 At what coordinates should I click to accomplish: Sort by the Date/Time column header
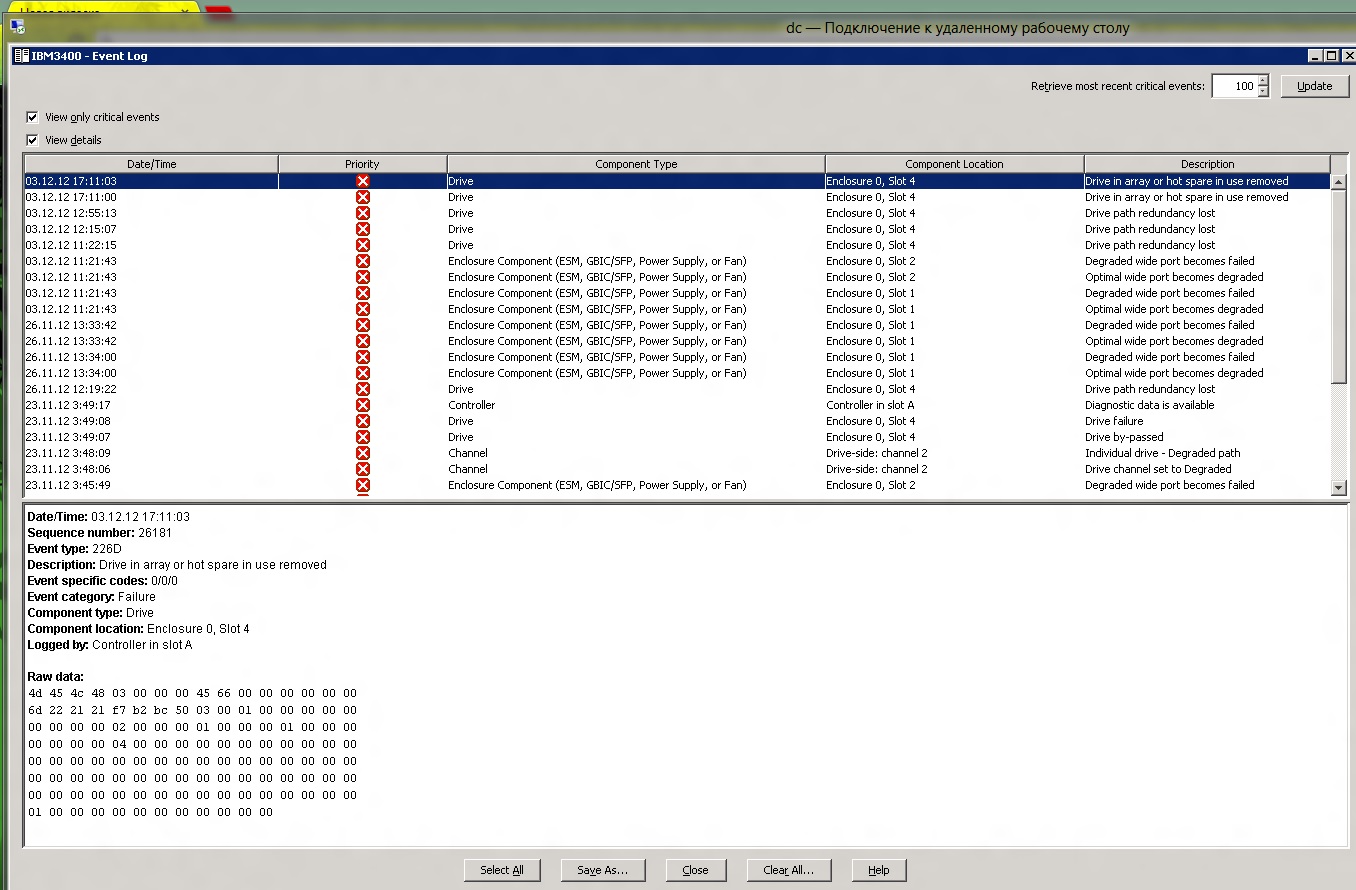[x=151, y=164]
